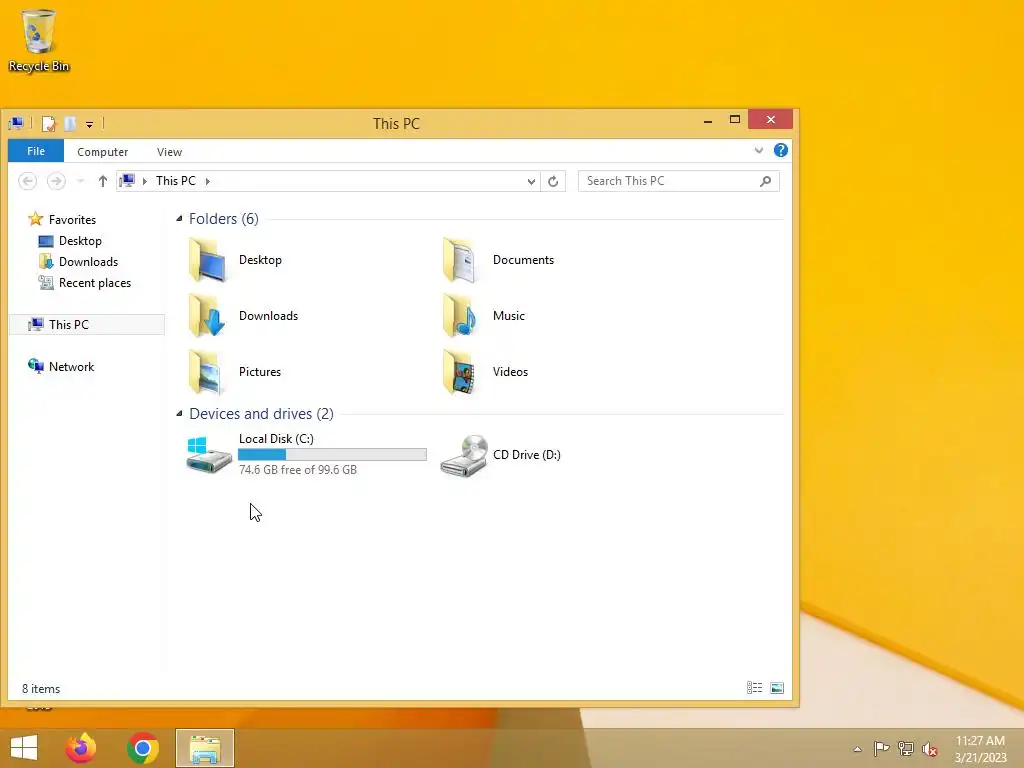Screen dimensions: 1024x768
Task: Launch Firefox from the taskbar
Action: (81, 748)
